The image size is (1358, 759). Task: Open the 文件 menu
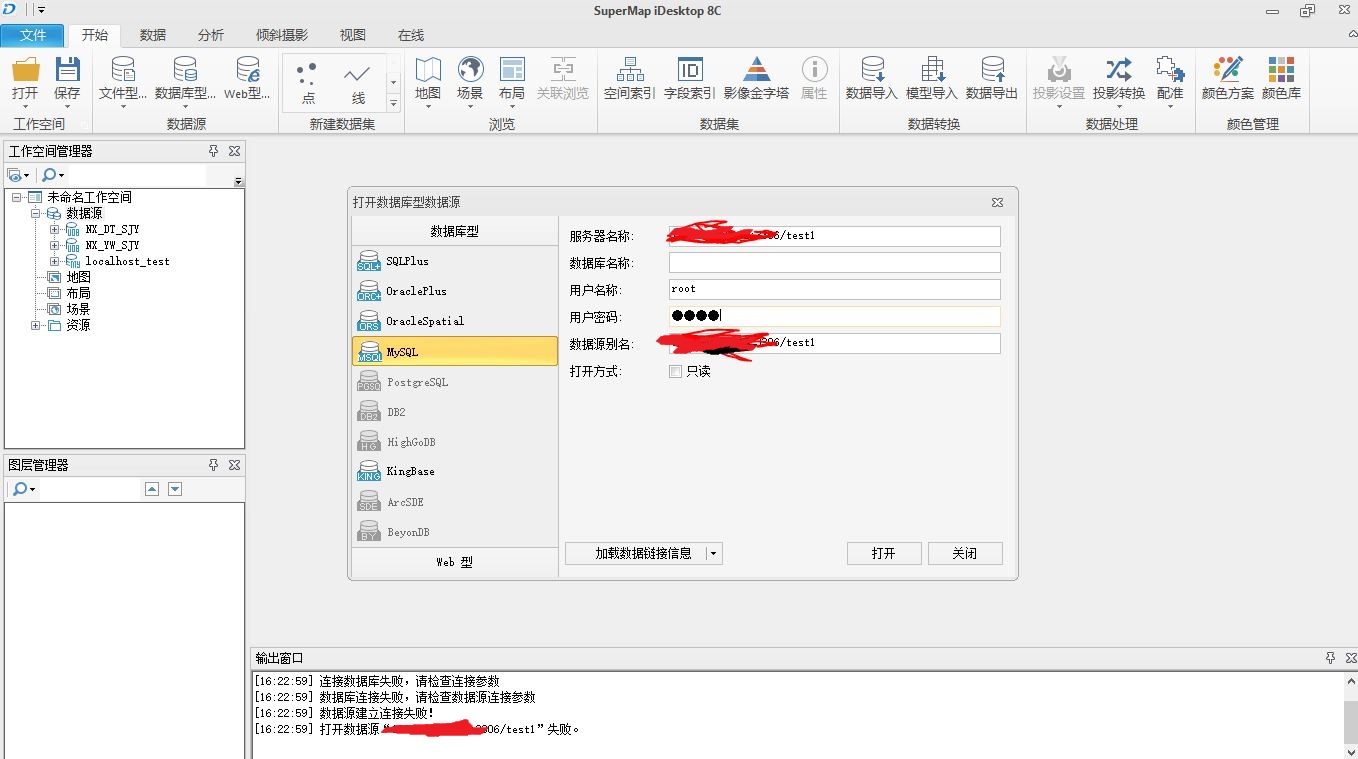33,35
